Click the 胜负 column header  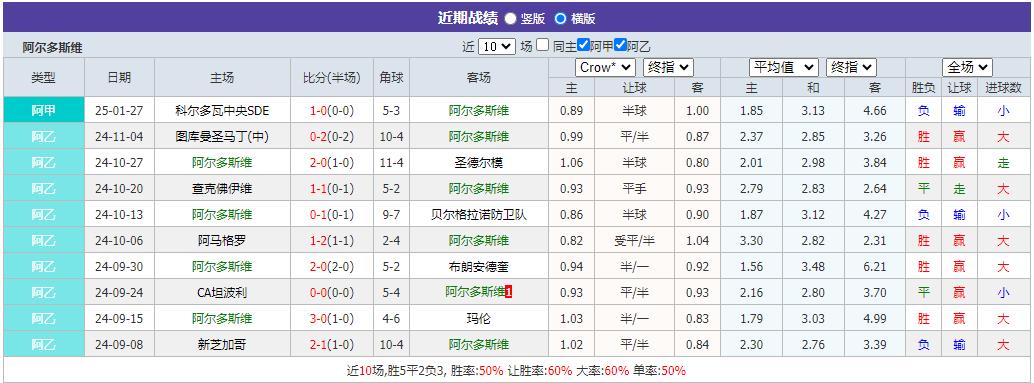(x=923, y=88)
